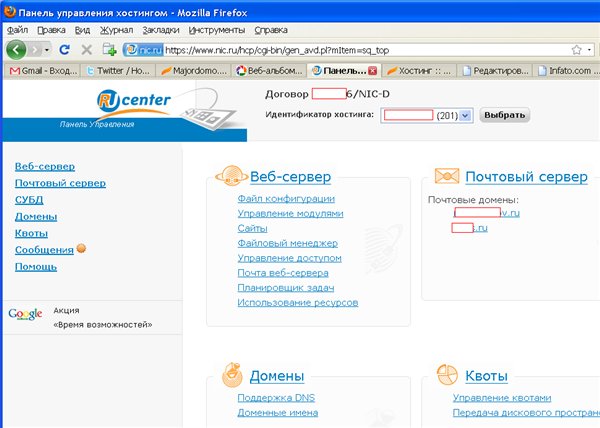Screen dimensions: 600x428
Task: Switch to the Infato.com tab
Action: [x=566, y=71]
